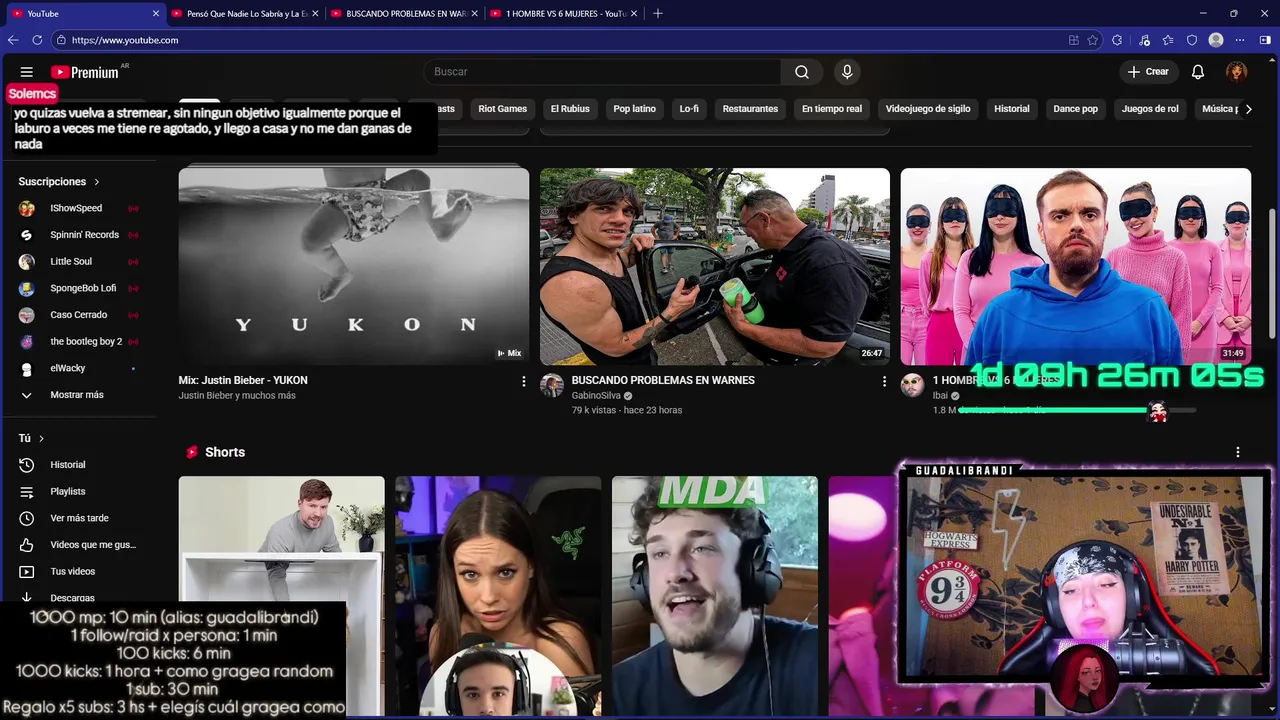Open the media control music icon
Viewport: 1280px width, 720px height.
(x=1144, y=40)
